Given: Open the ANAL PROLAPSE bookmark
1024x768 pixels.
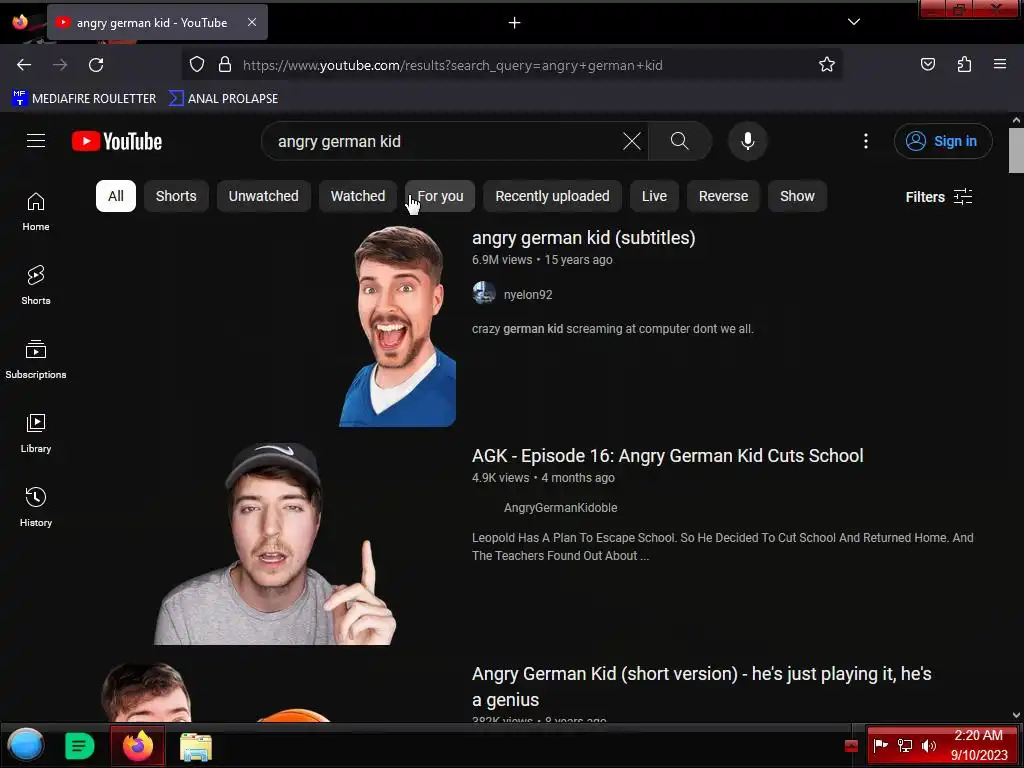Looking at the screenshot, I should click(x=223, y=99).
